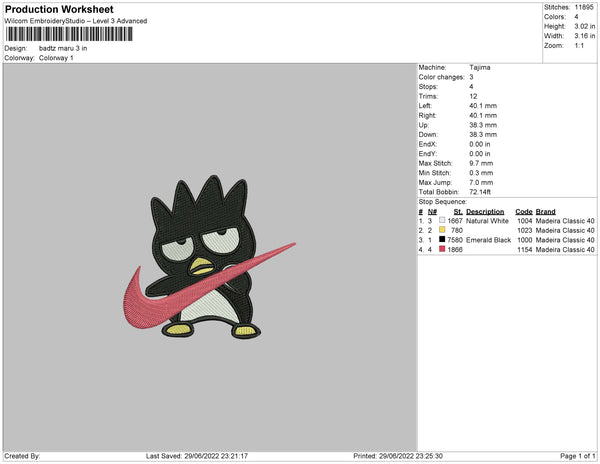Click the barcode under the worksheet title
Viewport: 600px width, 464px height.
coord(69,34)
